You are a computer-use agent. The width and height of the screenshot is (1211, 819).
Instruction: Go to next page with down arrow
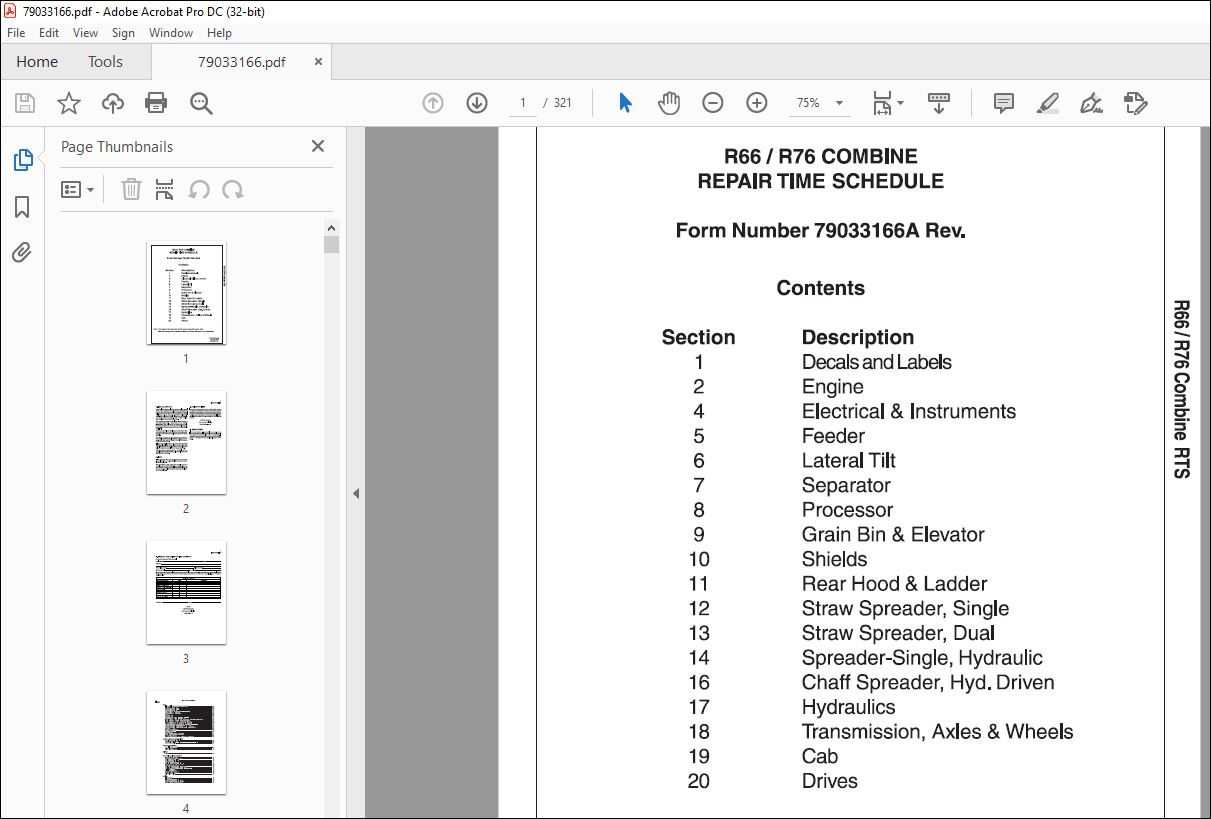[477, 103]
